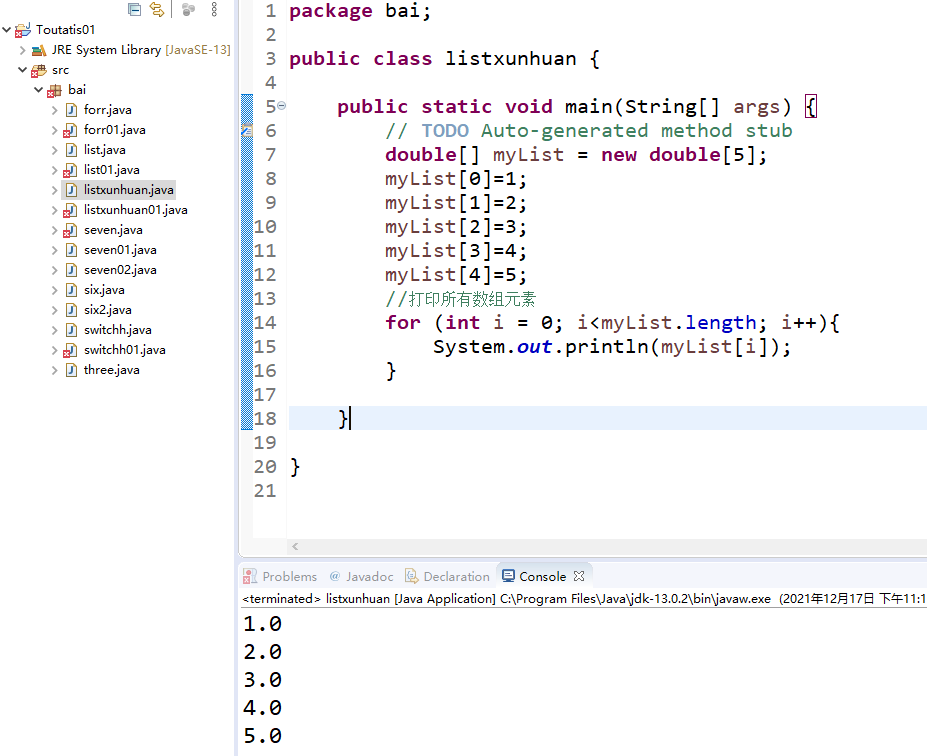927x756 pixels.
Task: Collapse the Toutatis01 project node
Action: [x=7, y=29]
